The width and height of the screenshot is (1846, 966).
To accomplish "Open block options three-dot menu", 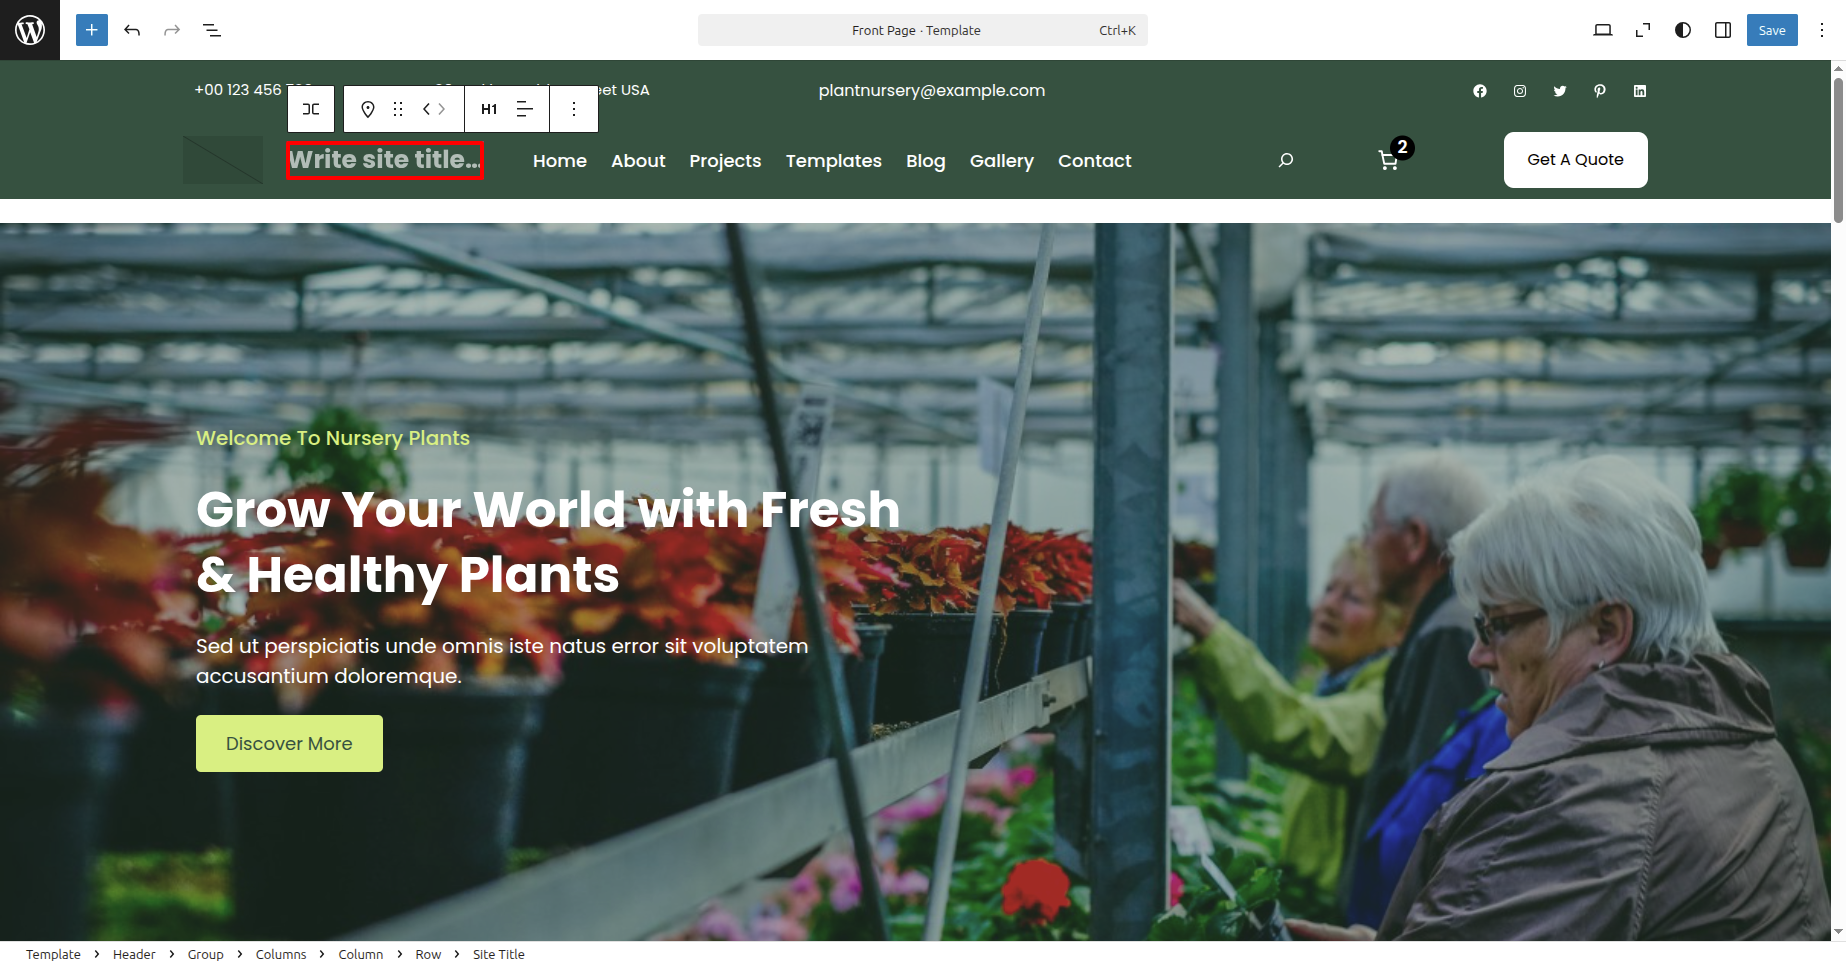I will click(574, 109).
